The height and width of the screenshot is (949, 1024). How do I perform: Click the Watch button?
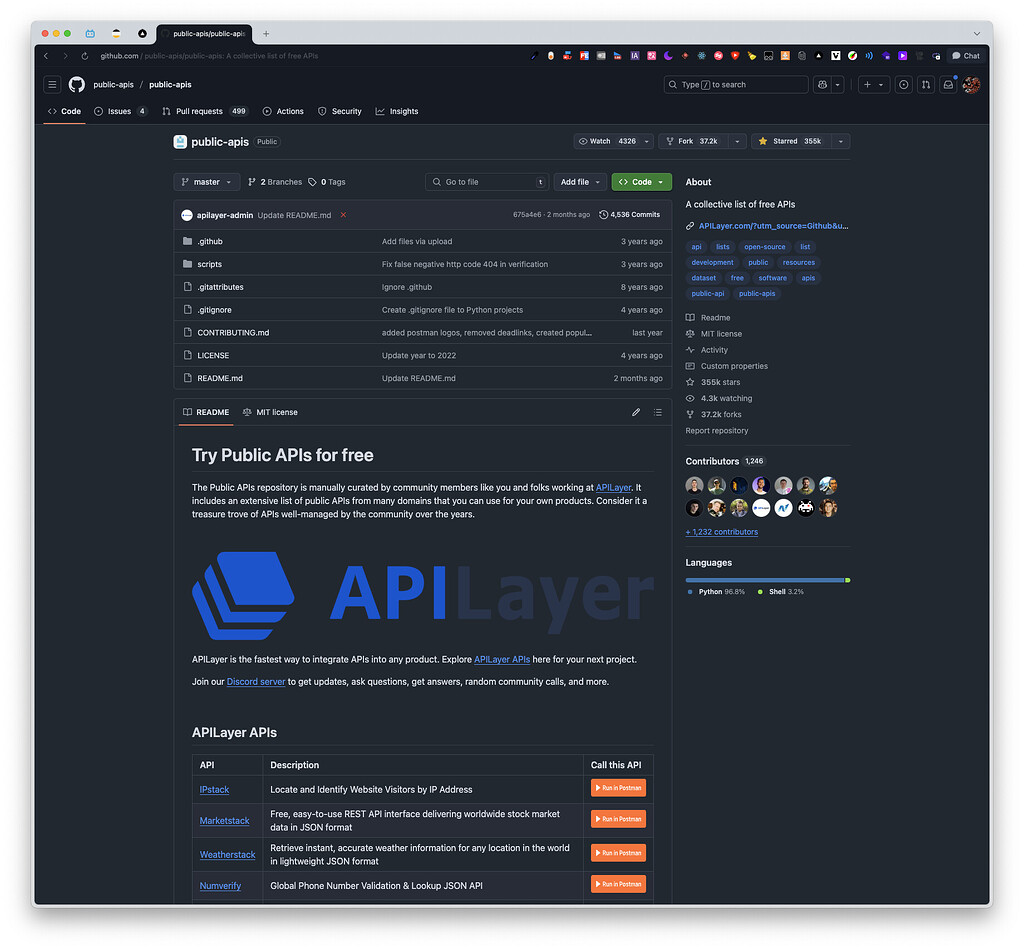(606, 141)
